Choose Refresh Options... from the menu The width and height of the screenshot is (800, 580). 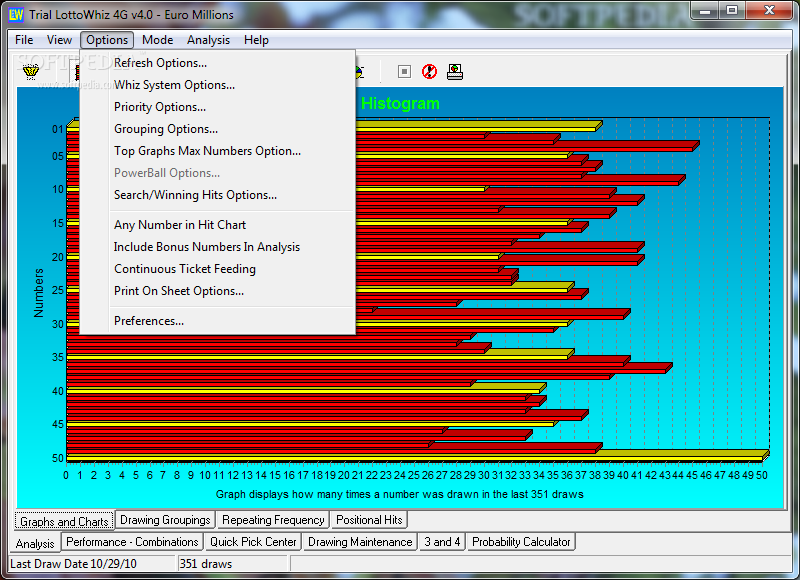(x=218, y=63)
